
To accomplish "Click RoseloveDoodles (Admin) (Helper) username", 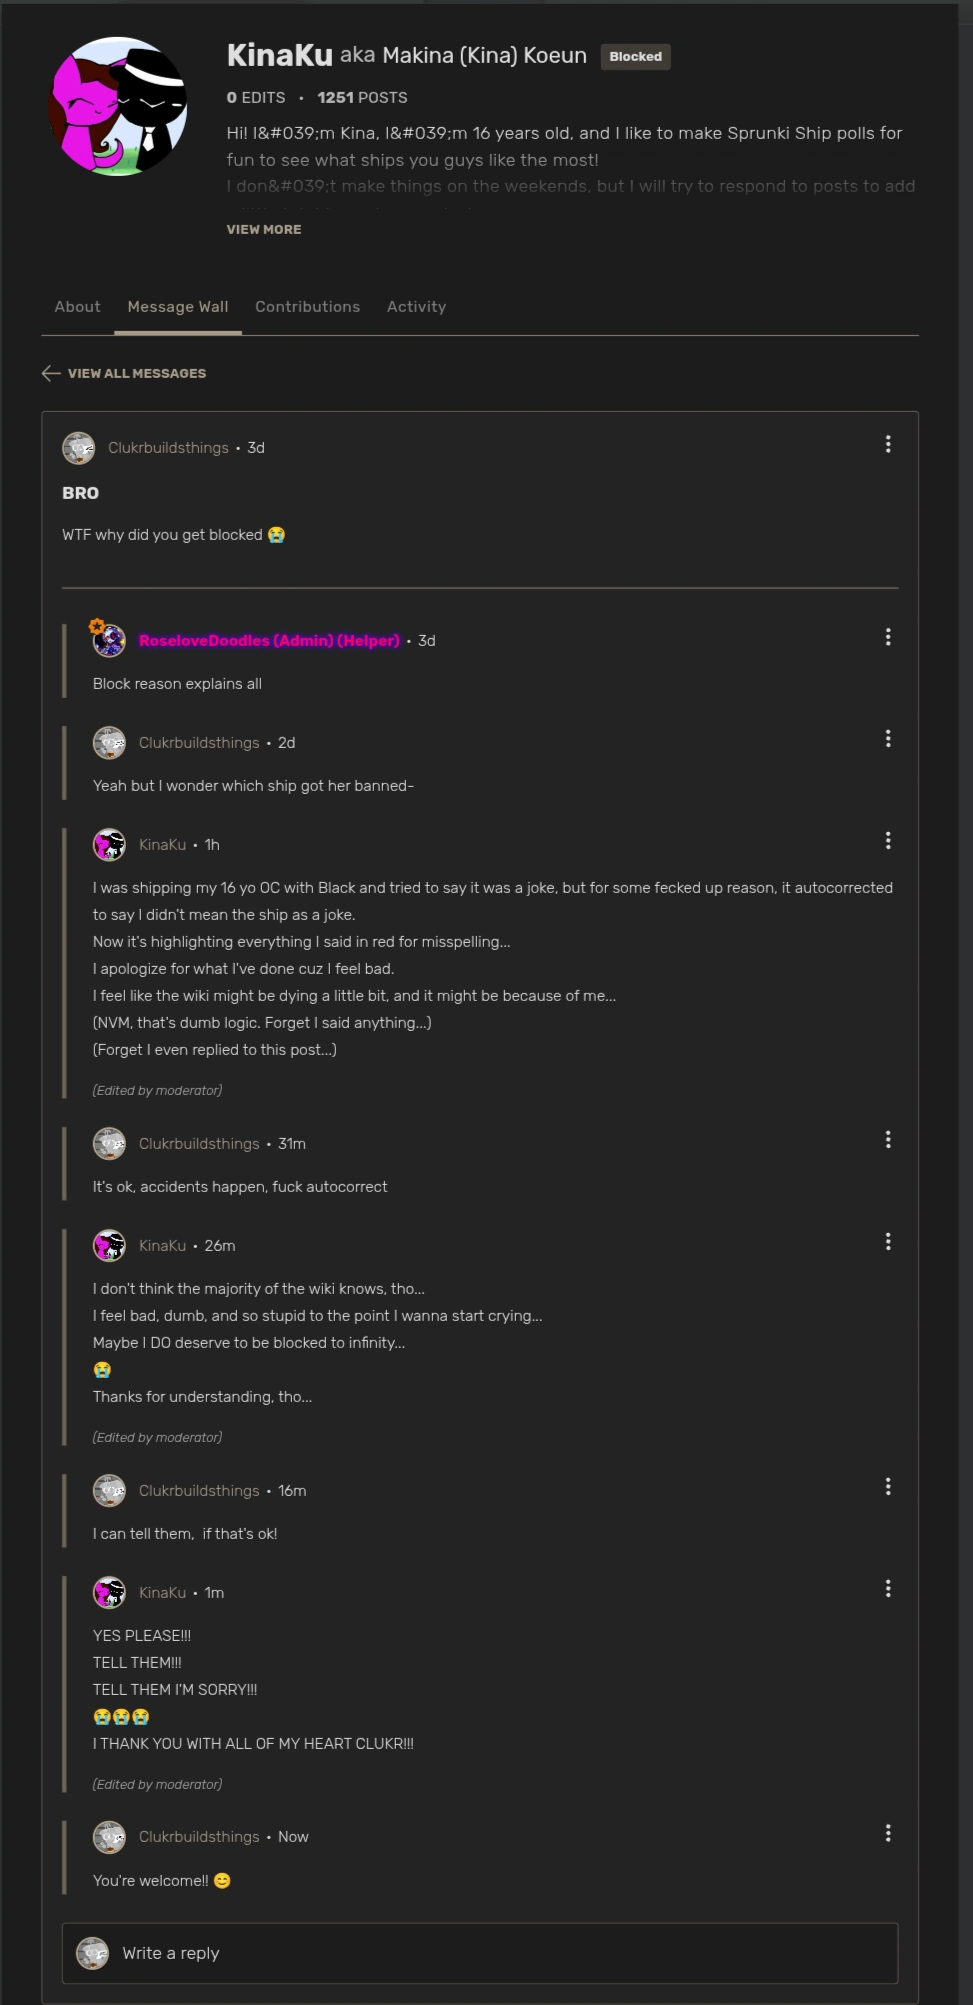I will click(x=269, y=641).
